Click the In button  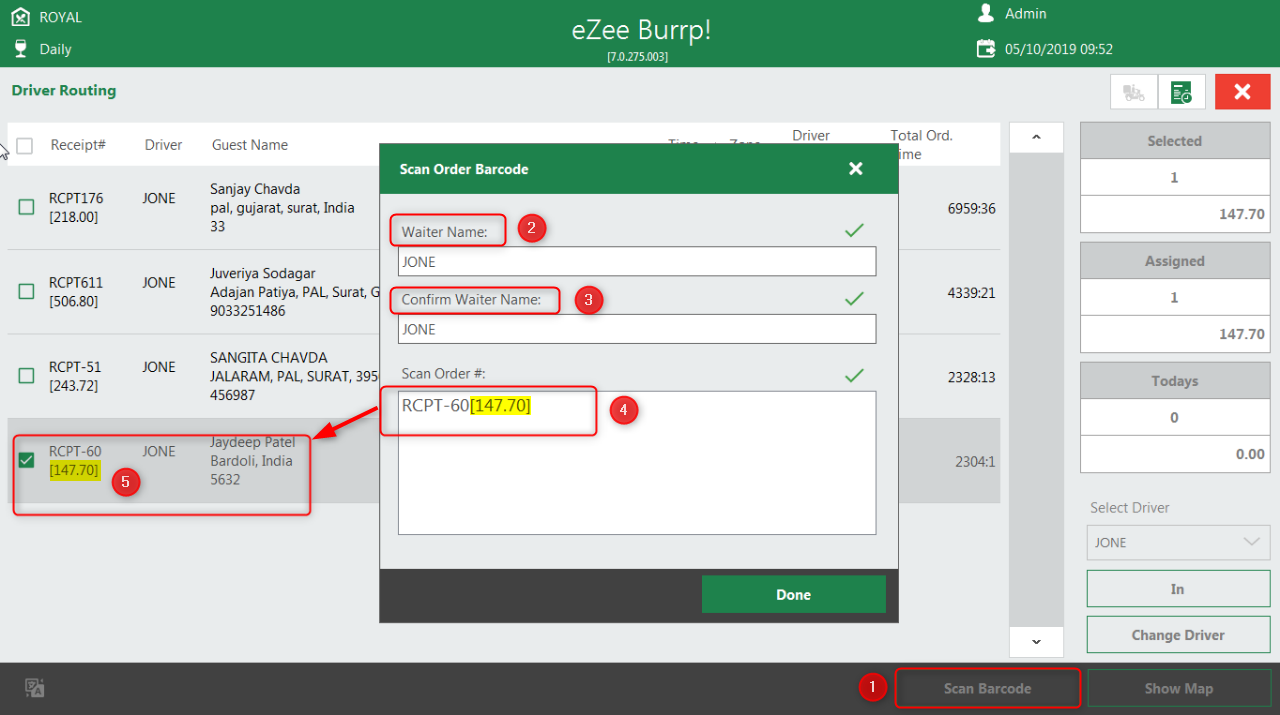[1177, 589]
